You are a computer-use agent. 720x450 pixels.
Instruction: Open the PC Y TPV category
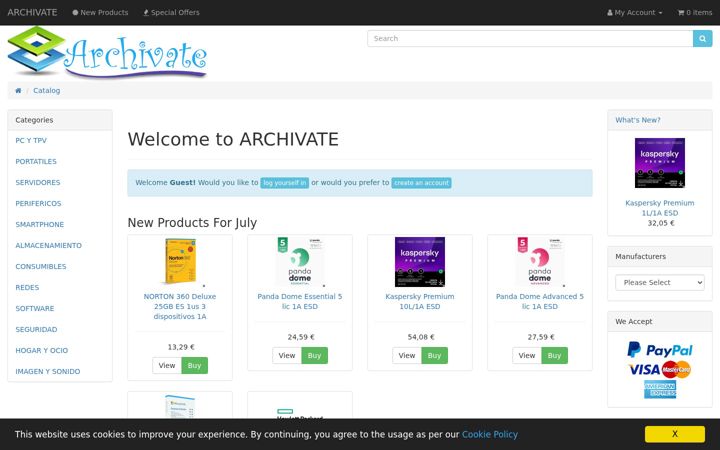tap(31, 141)
